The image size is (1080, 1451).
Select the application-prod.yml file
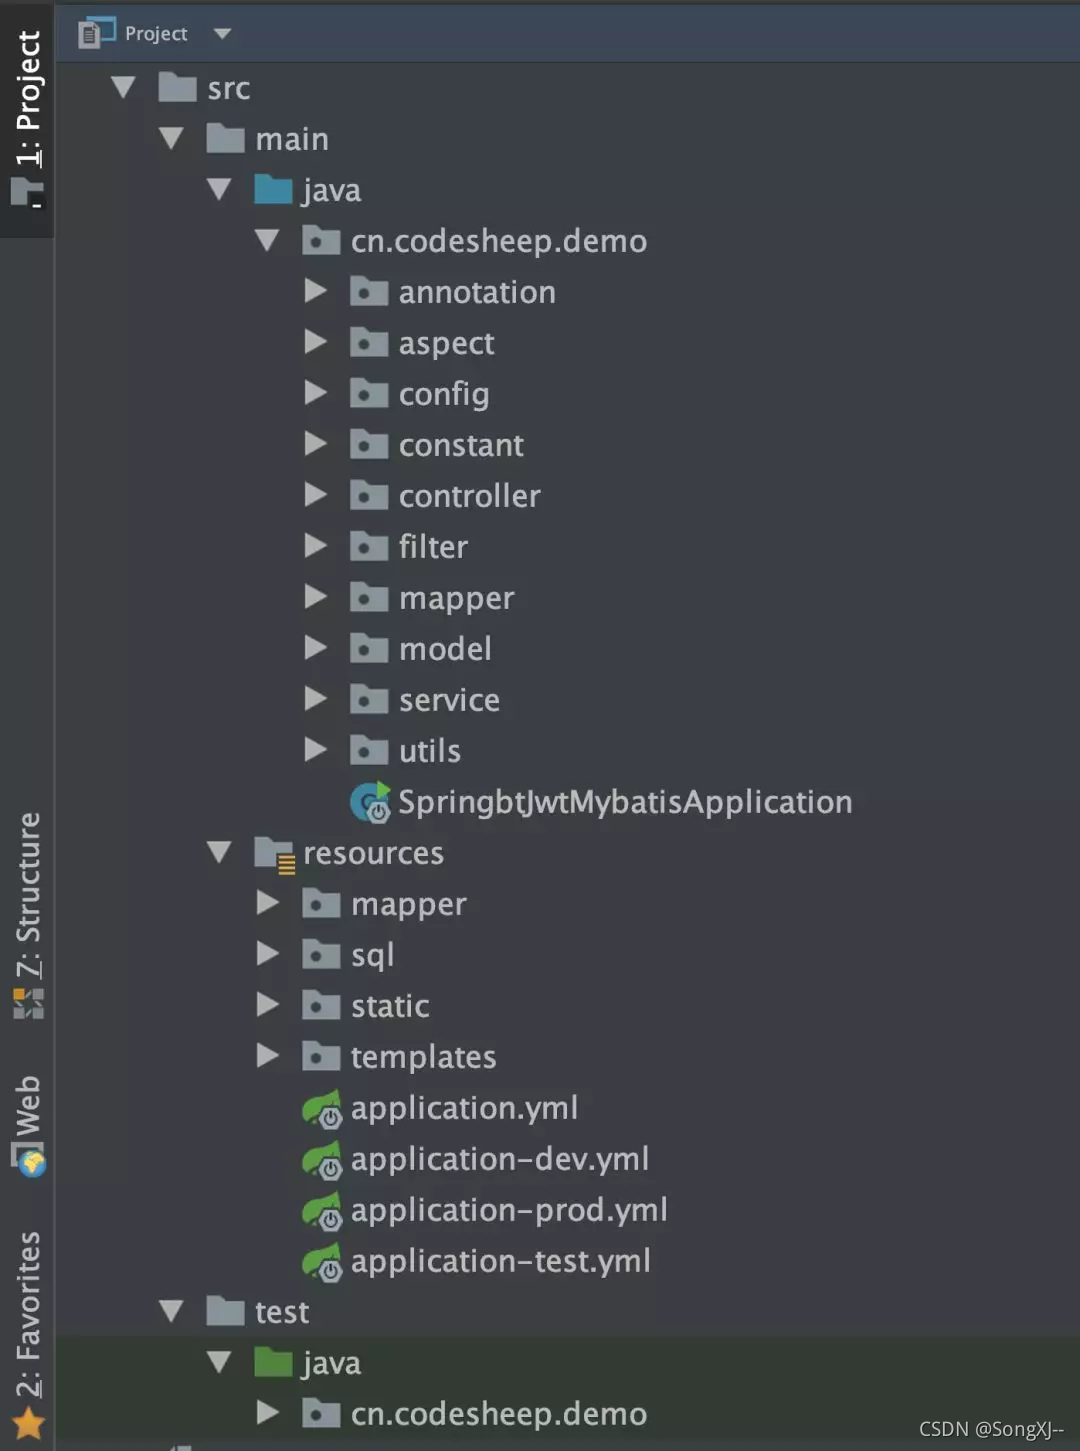coord(509,1210)
